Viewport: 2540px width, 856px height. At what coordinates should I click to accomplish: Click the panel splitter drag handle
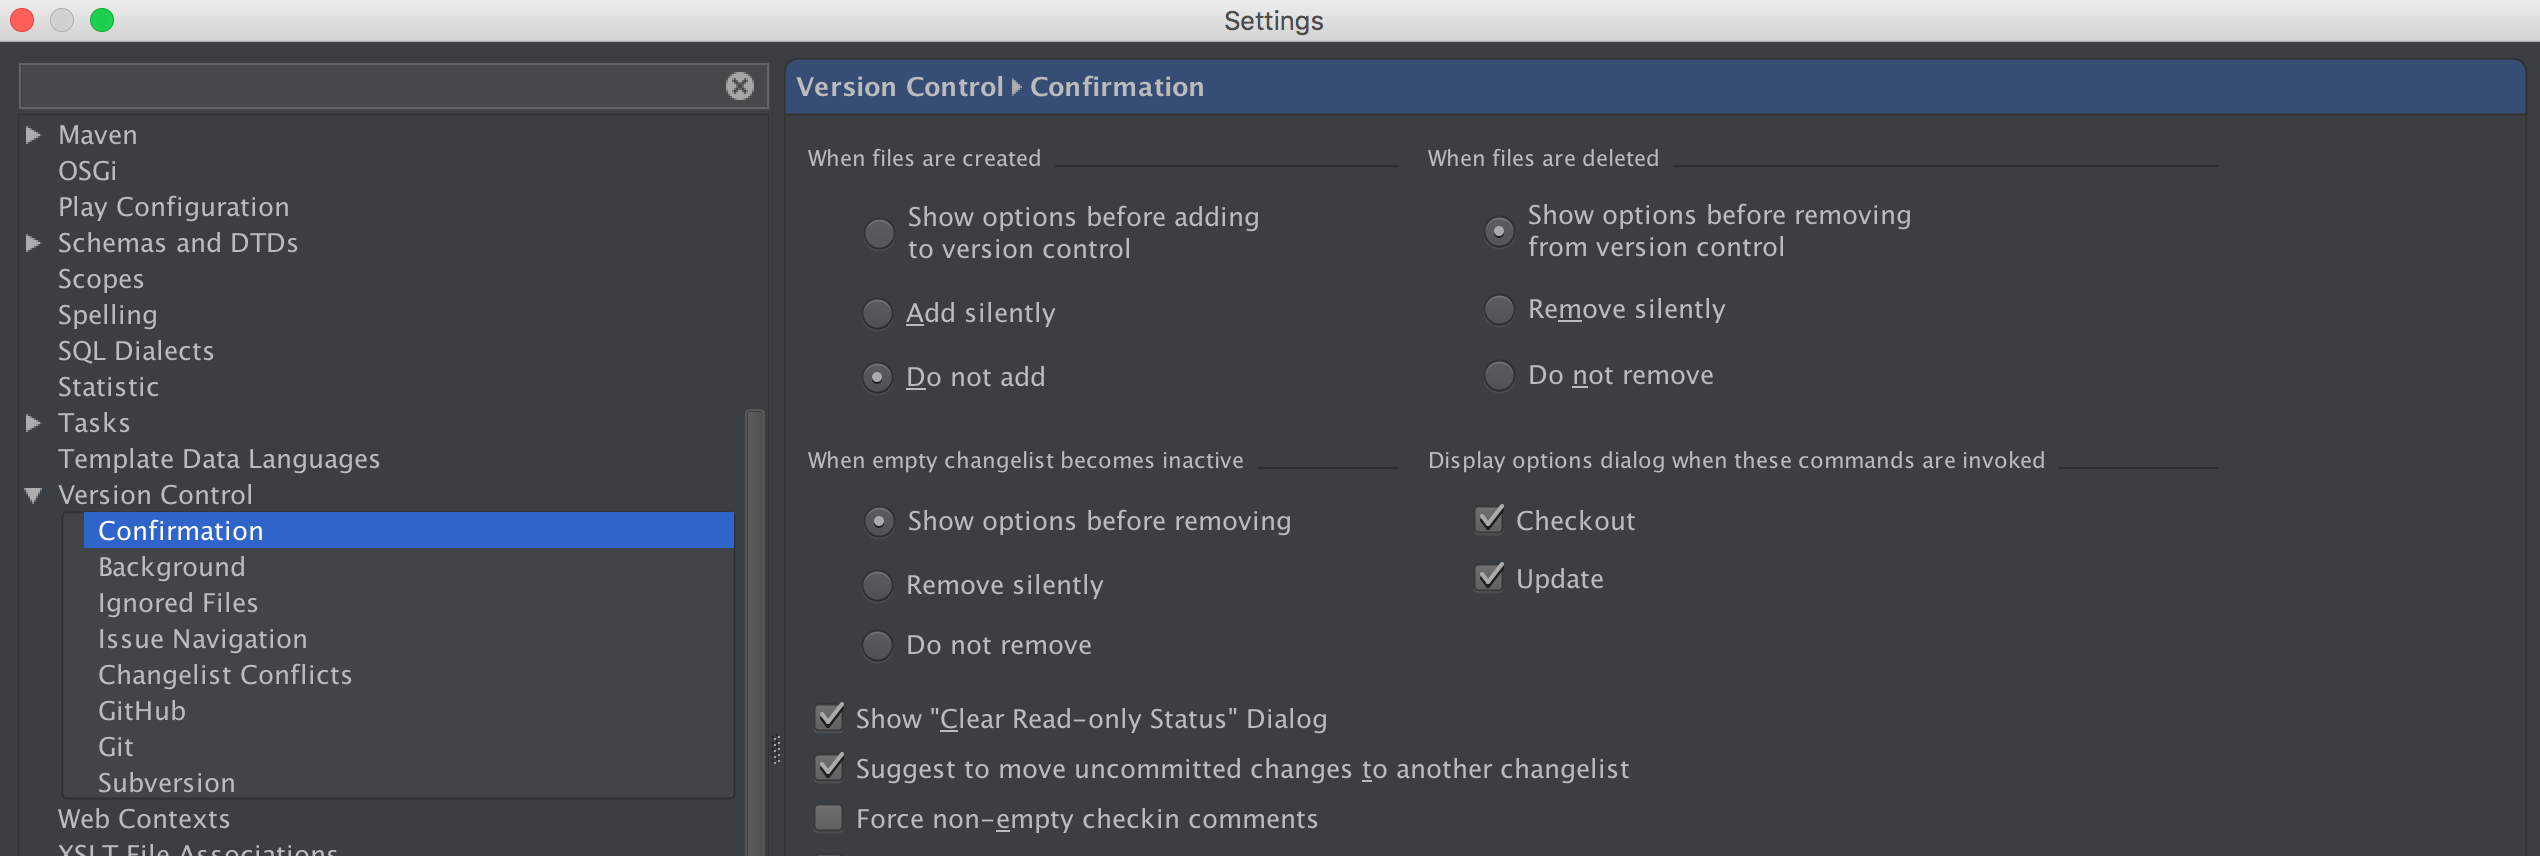tap(776, 750)
